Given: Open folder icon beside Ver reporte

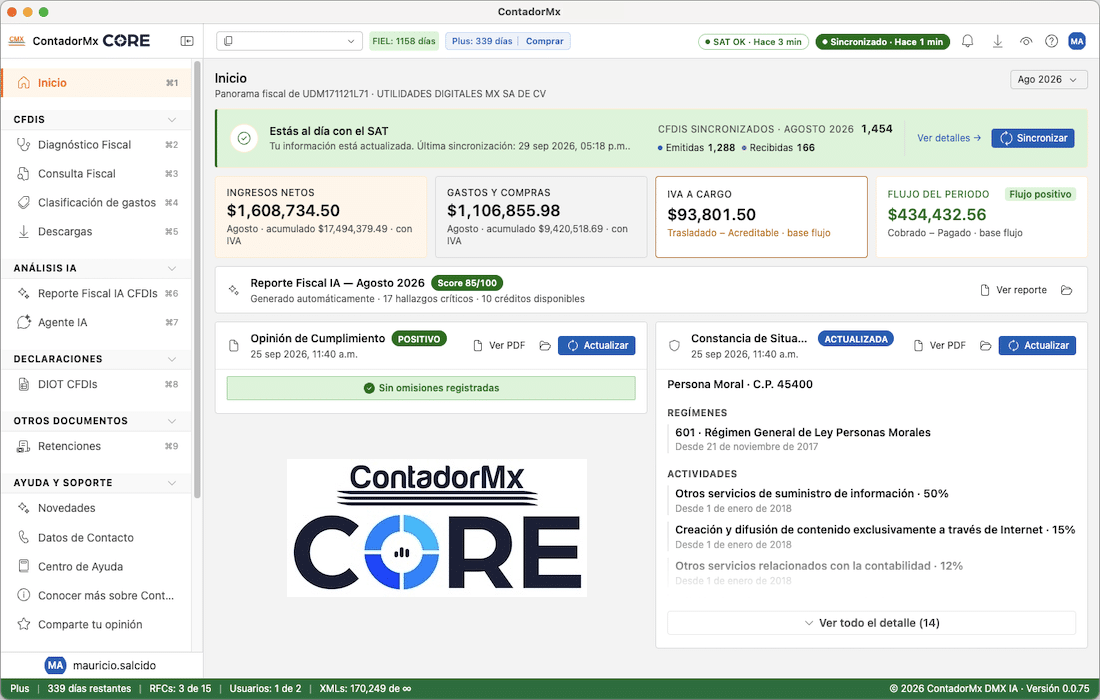Looking at the screenshot, I should [x=1066, y=290].
